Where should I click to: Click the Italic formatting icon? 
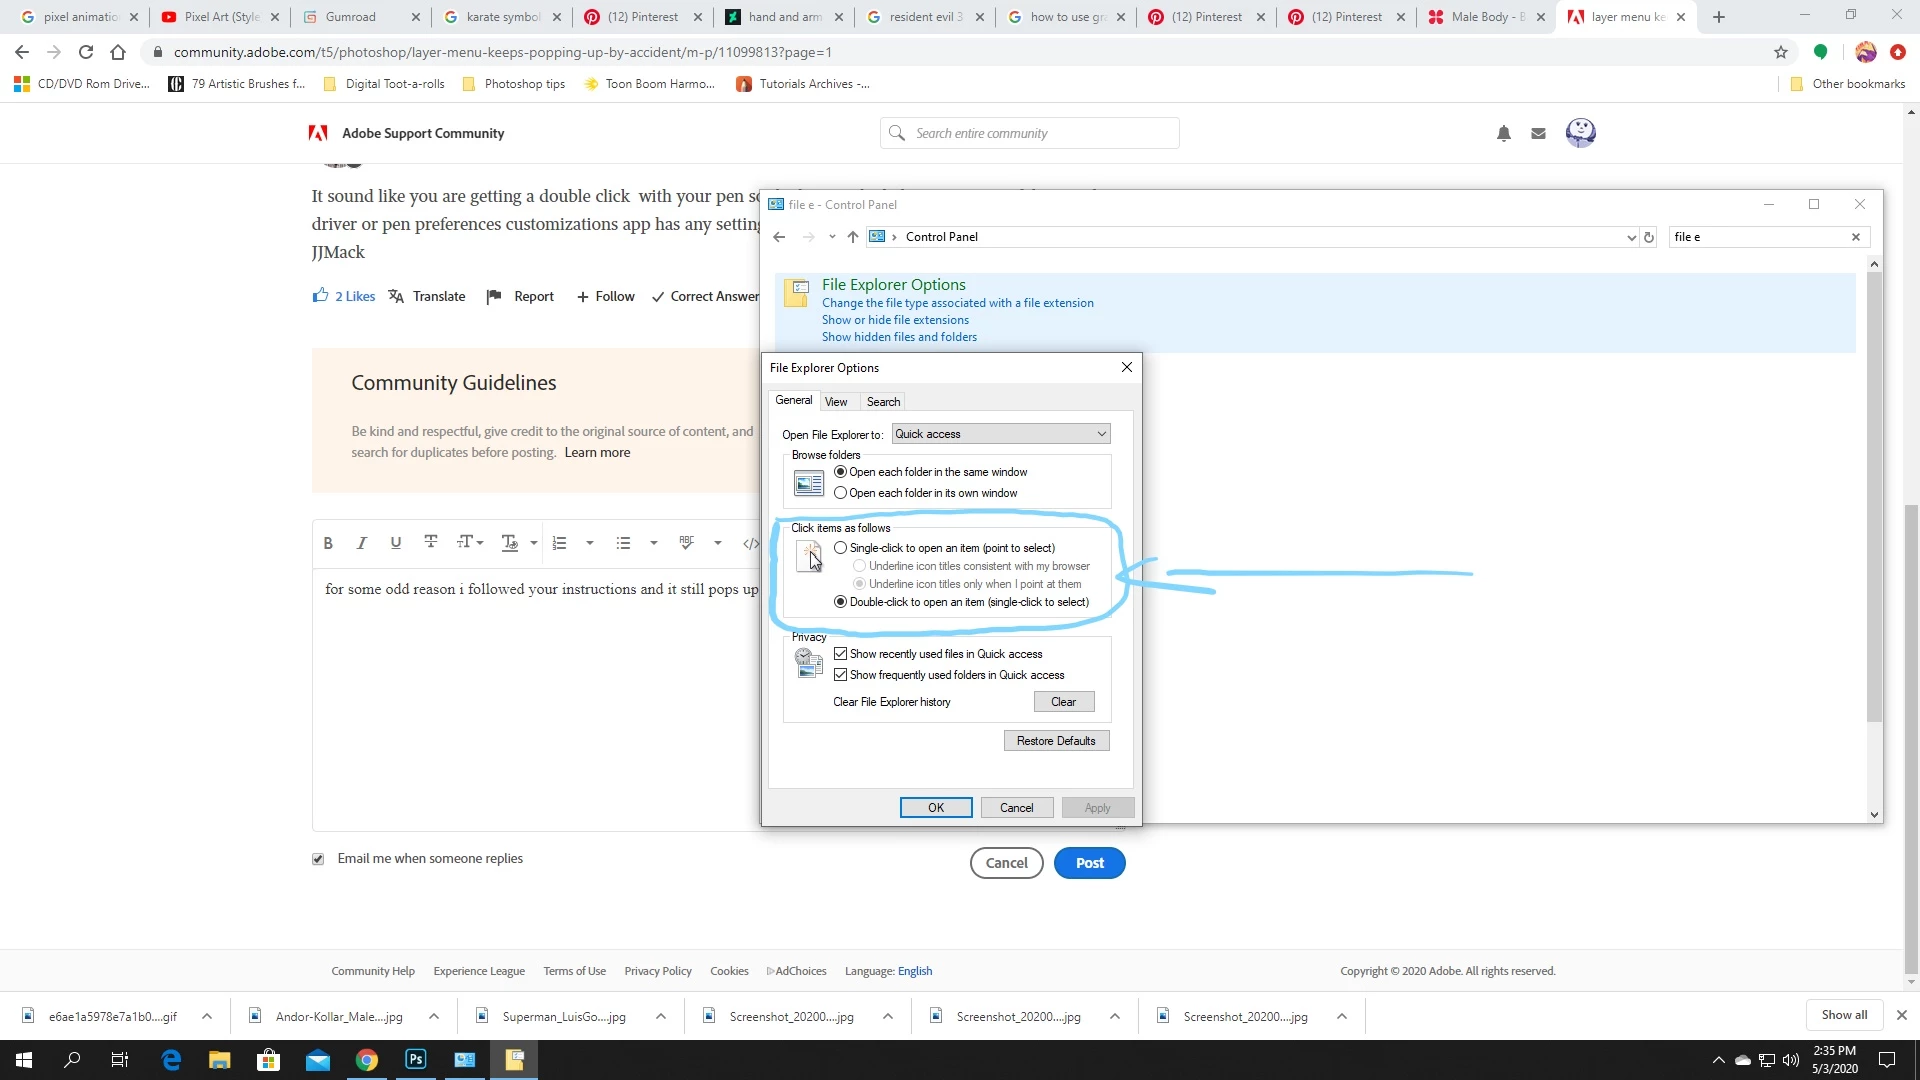click(362, 543)
